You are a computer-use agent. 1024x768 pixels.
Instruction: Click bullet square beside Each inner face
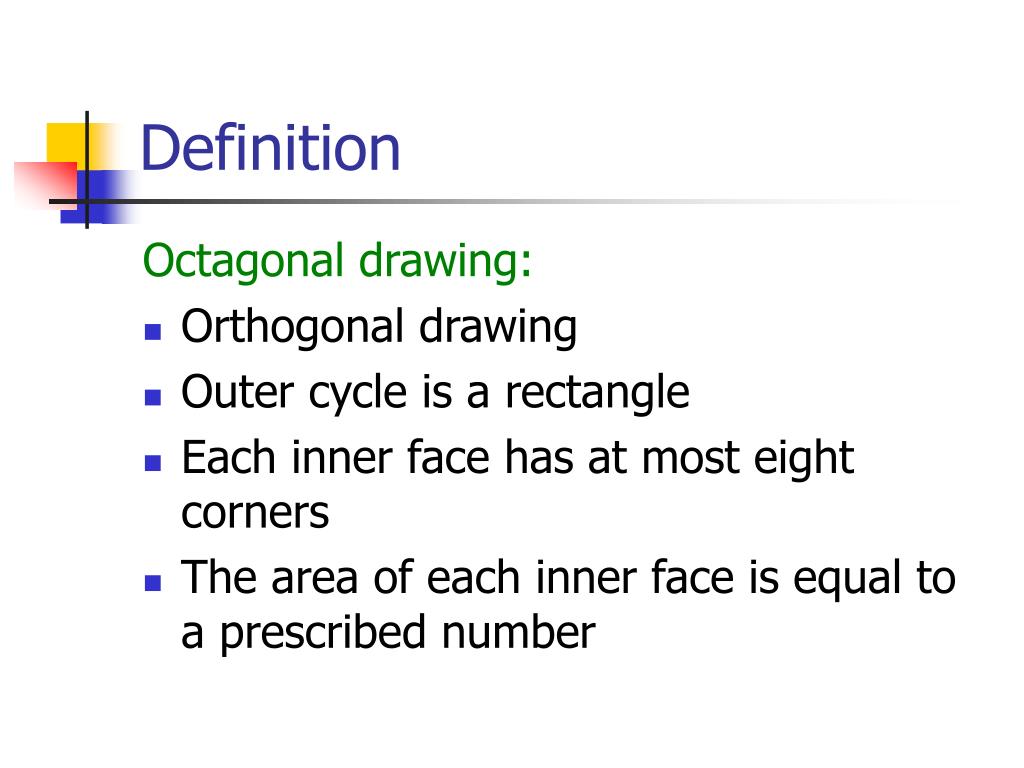click(x=153, y=463)
